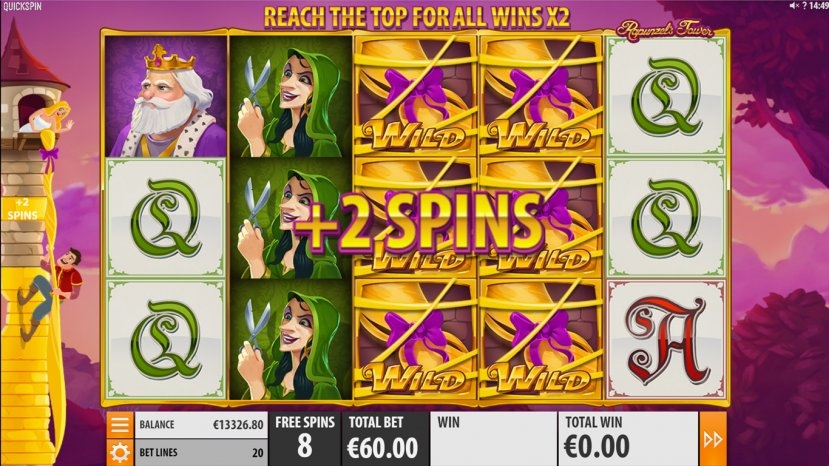Open the help question mark icon
Viewport: 829px width, 466px height.
click(x=804, y=5)
